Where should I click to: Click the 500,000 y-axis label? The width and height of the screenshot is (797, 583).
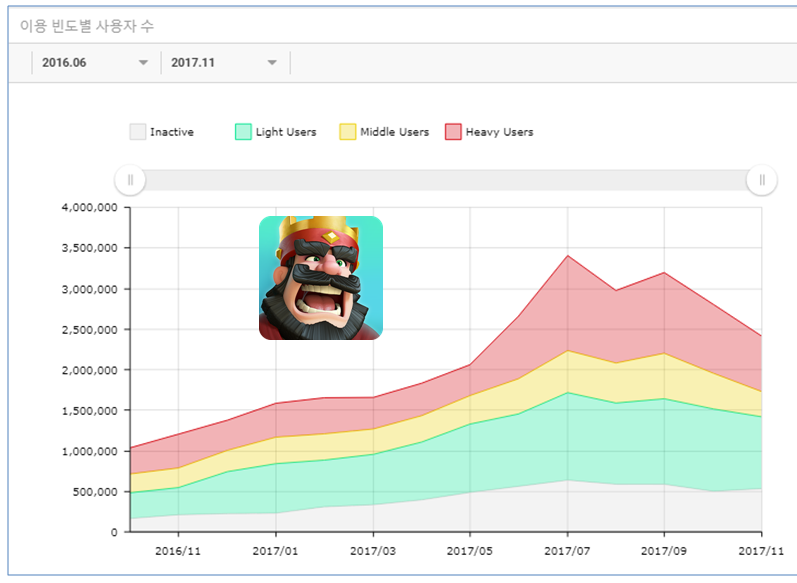tap(96, 492)
